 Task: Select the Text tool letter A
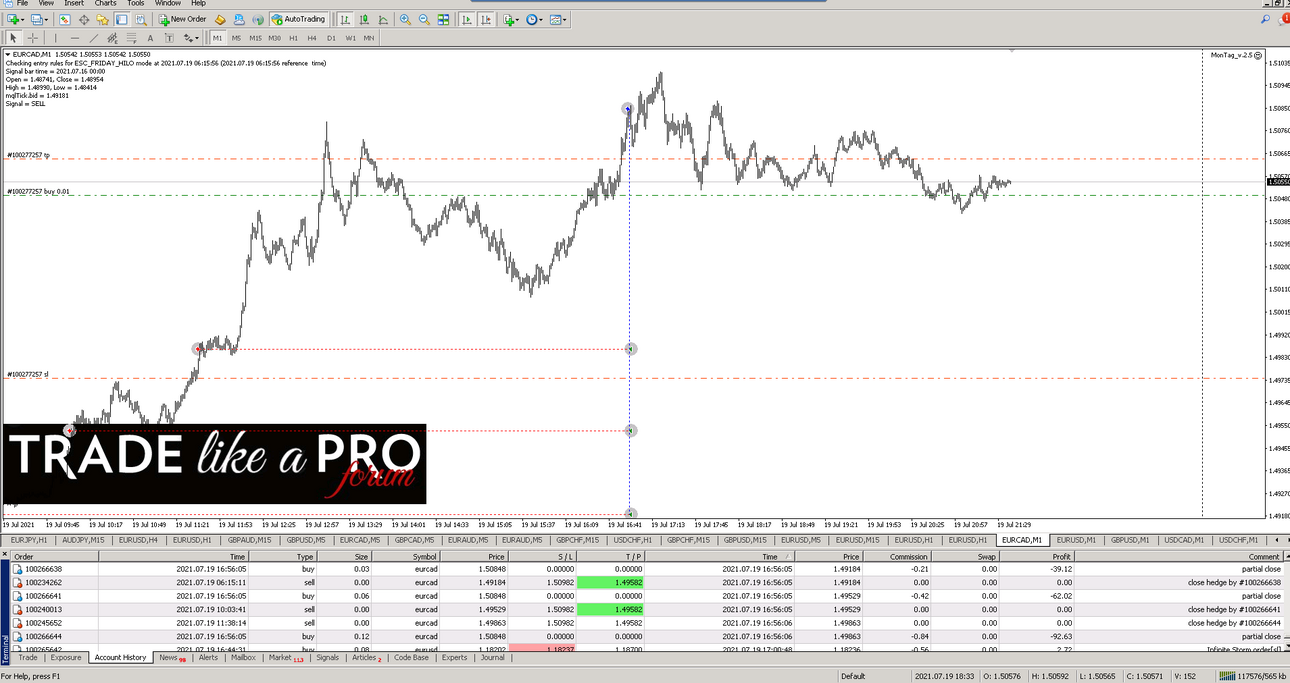[150, 38]
